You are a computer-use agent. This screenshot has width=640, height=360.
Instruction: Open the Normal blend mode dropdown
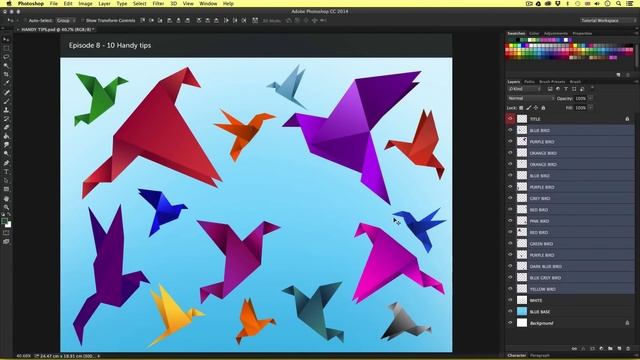coord(531,98)
